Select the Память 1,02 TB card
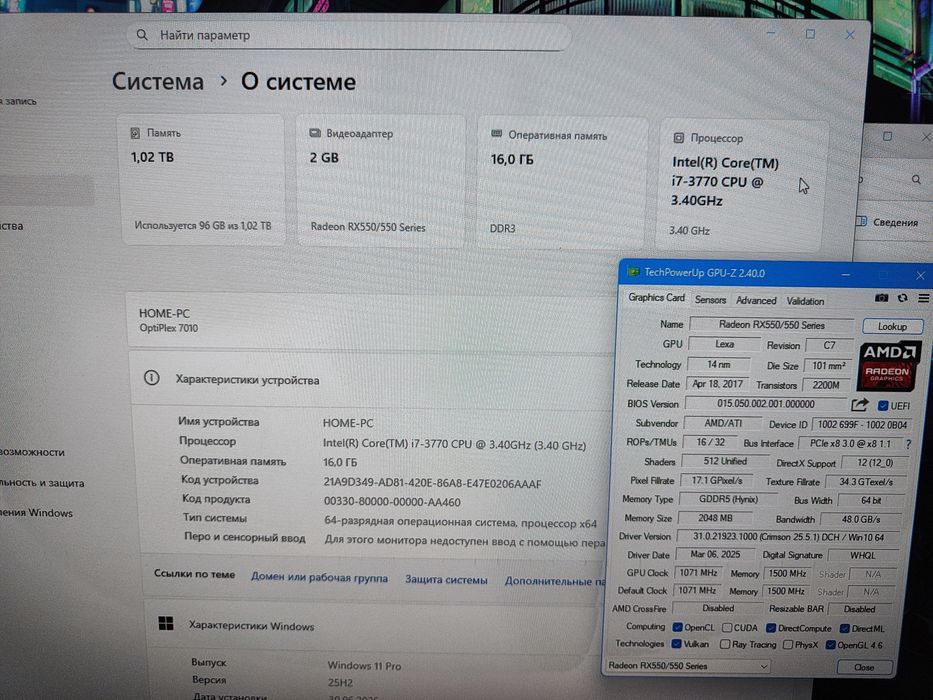Screen dimensions: 933x700 (203, 180)
